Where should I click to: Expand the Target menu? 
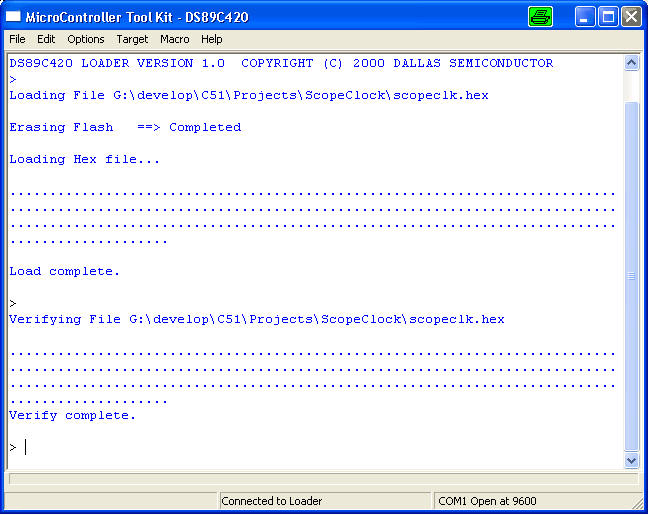(x=132, y=39)
